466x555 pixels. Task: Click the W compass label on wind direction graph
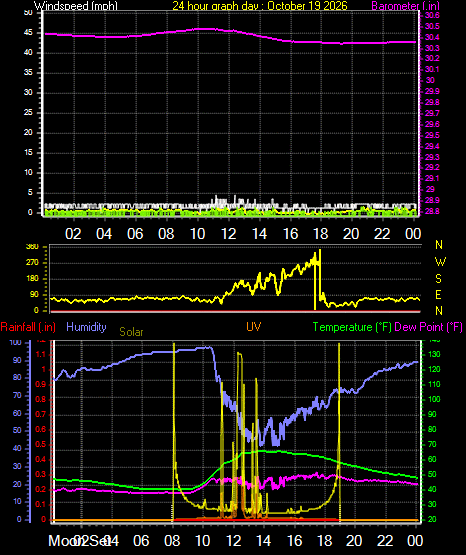(x=440, y=262)
